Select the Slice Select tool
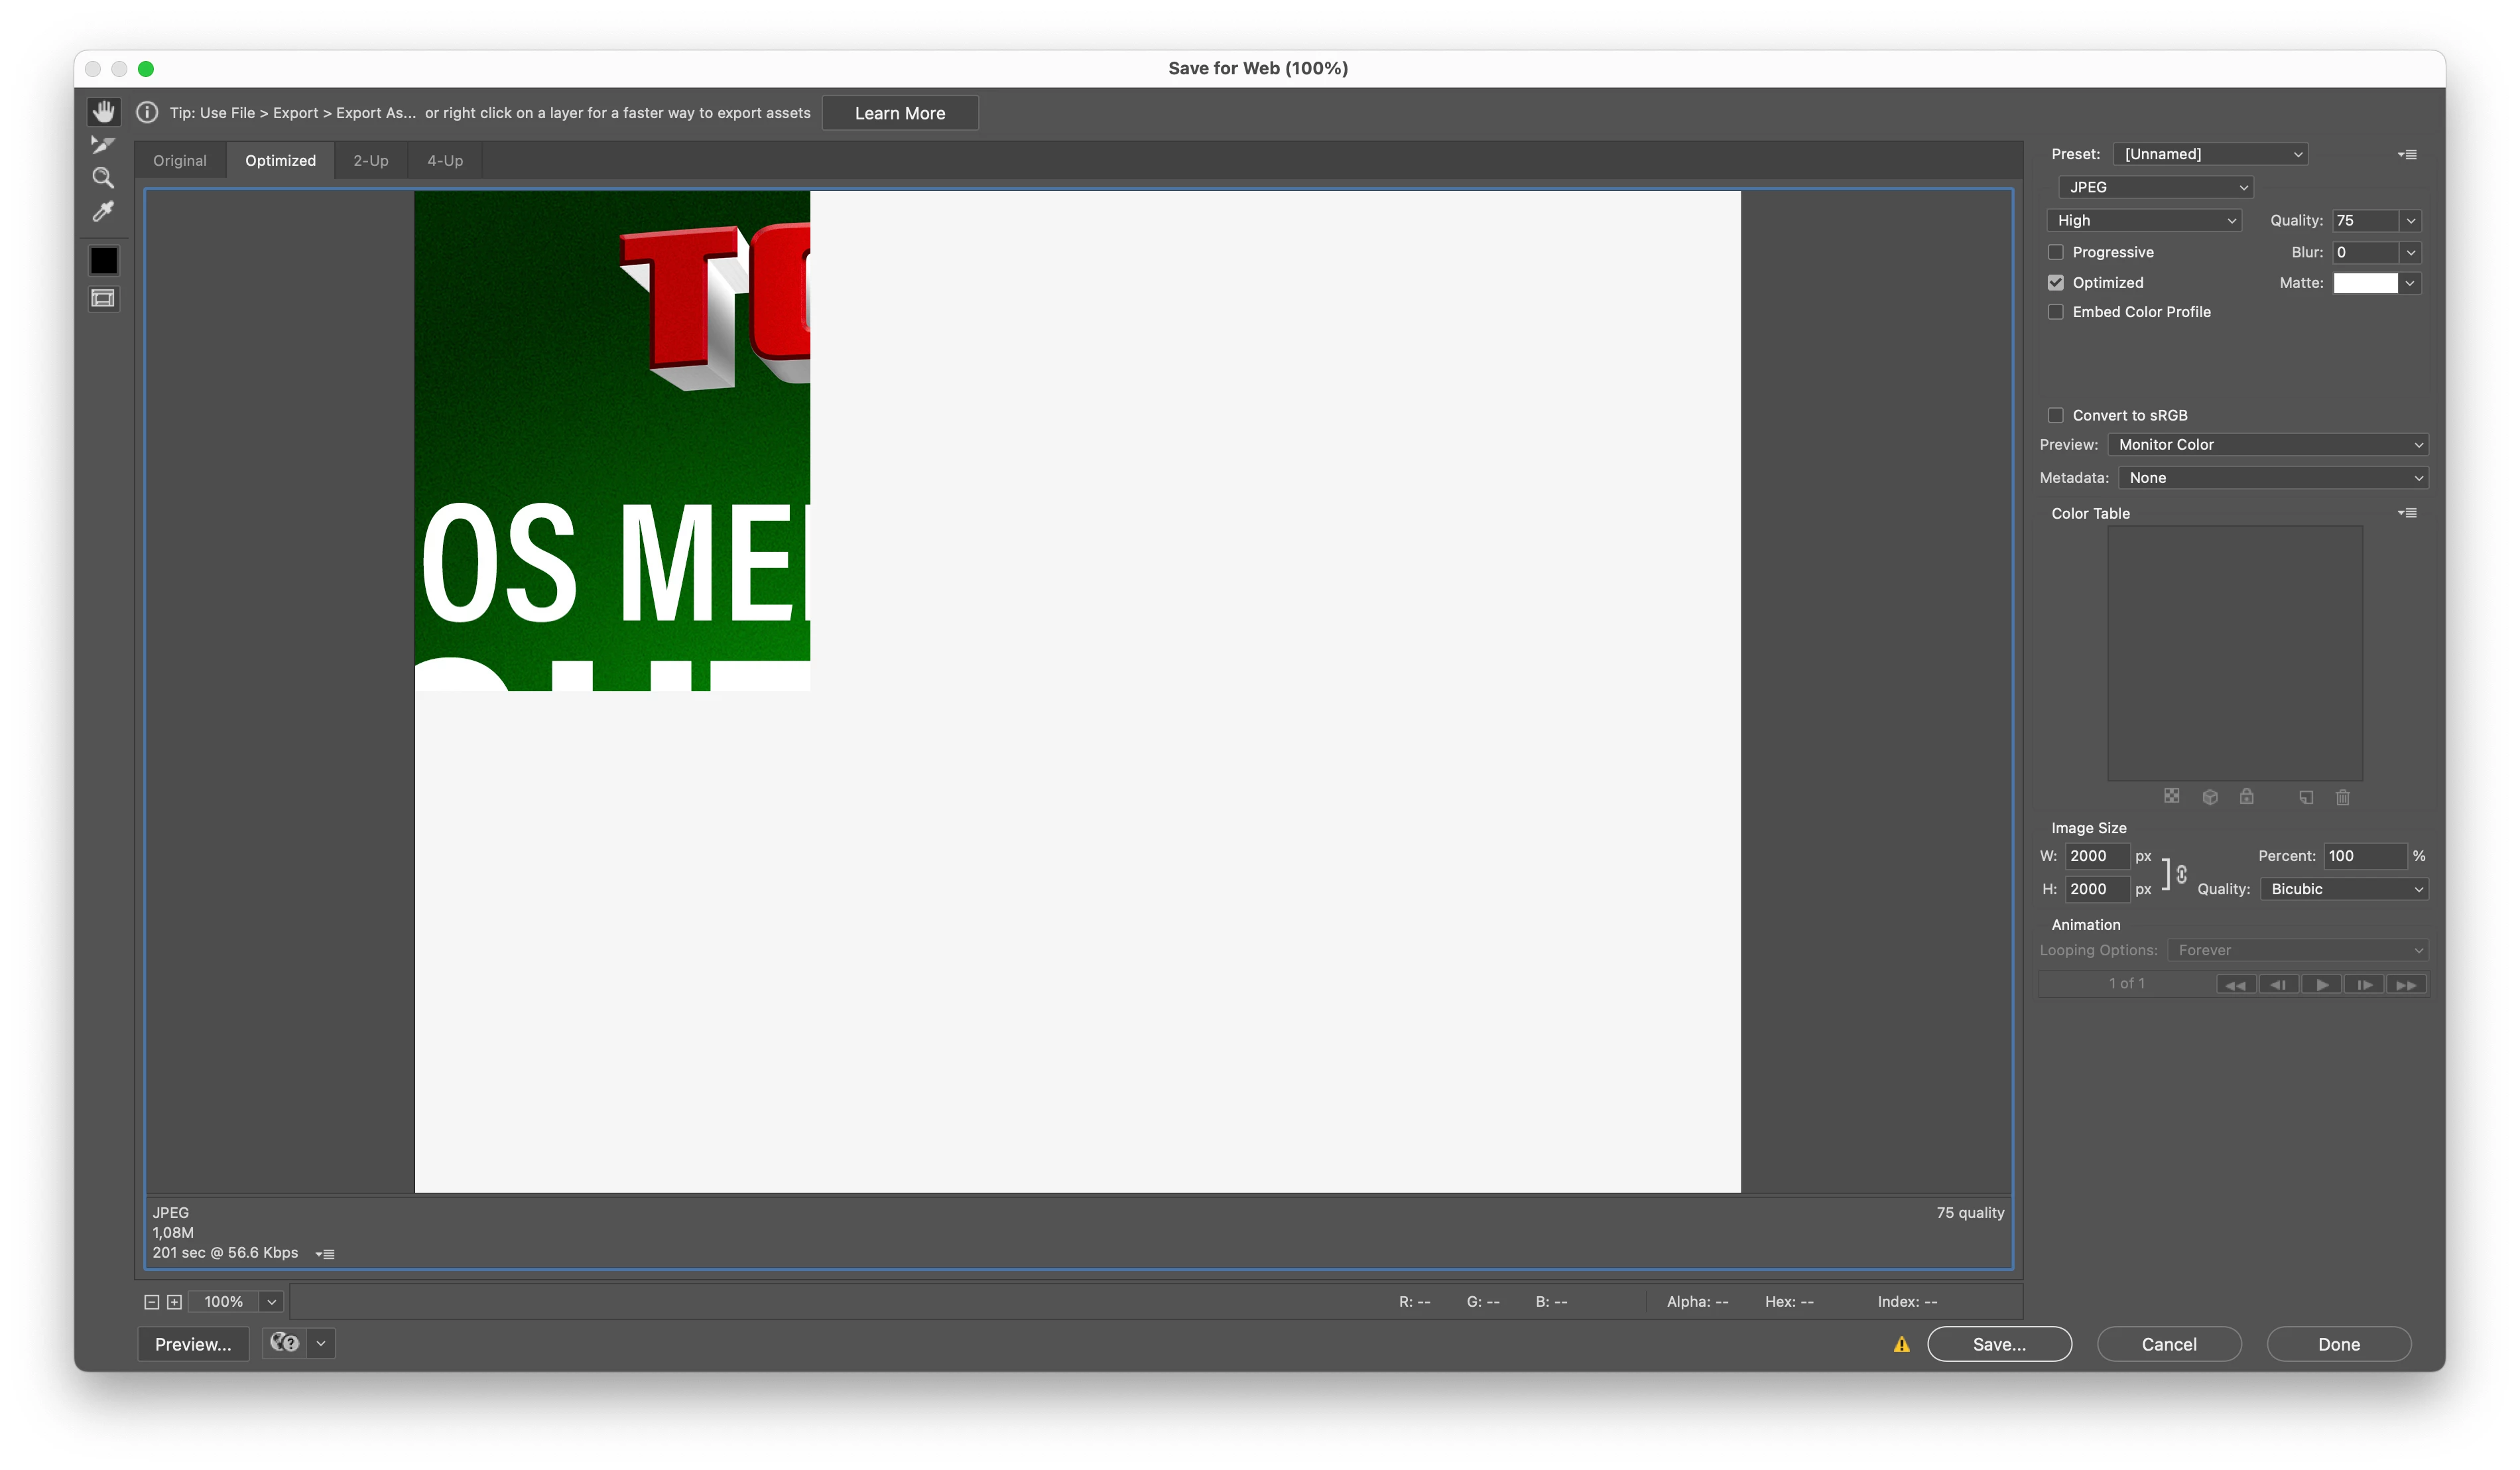The image size is (2520, 1470). [103, 145]
